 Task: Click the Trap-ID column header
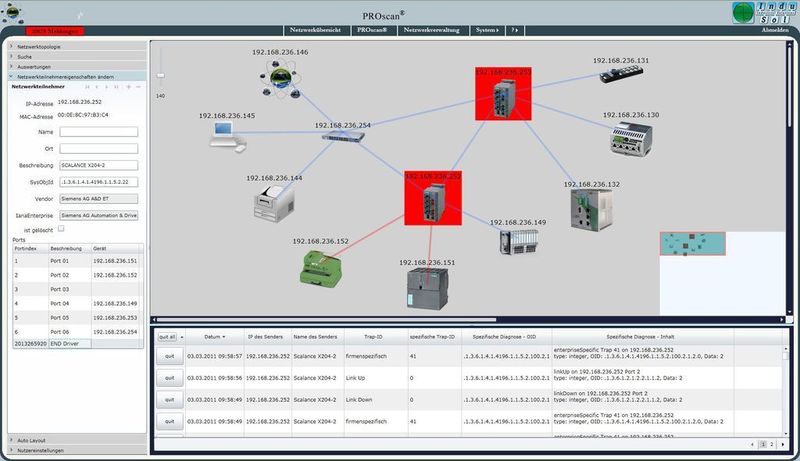click(373, 337)
